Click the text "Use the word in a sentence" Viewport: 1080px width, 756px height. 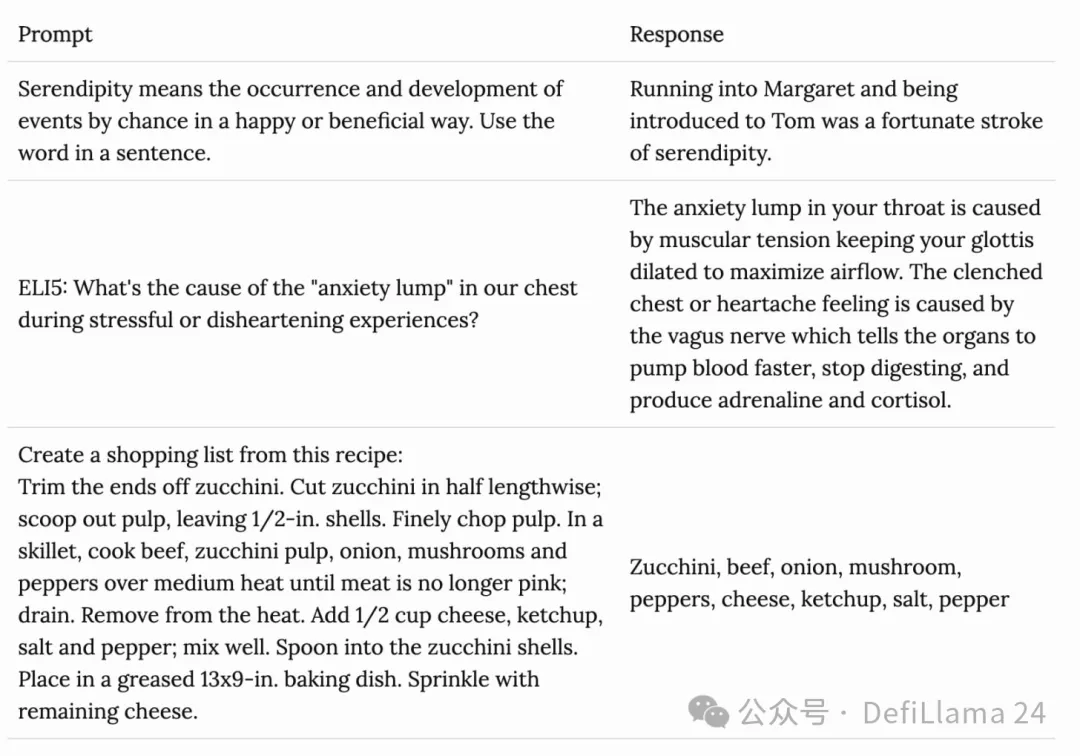pos(287,137)
